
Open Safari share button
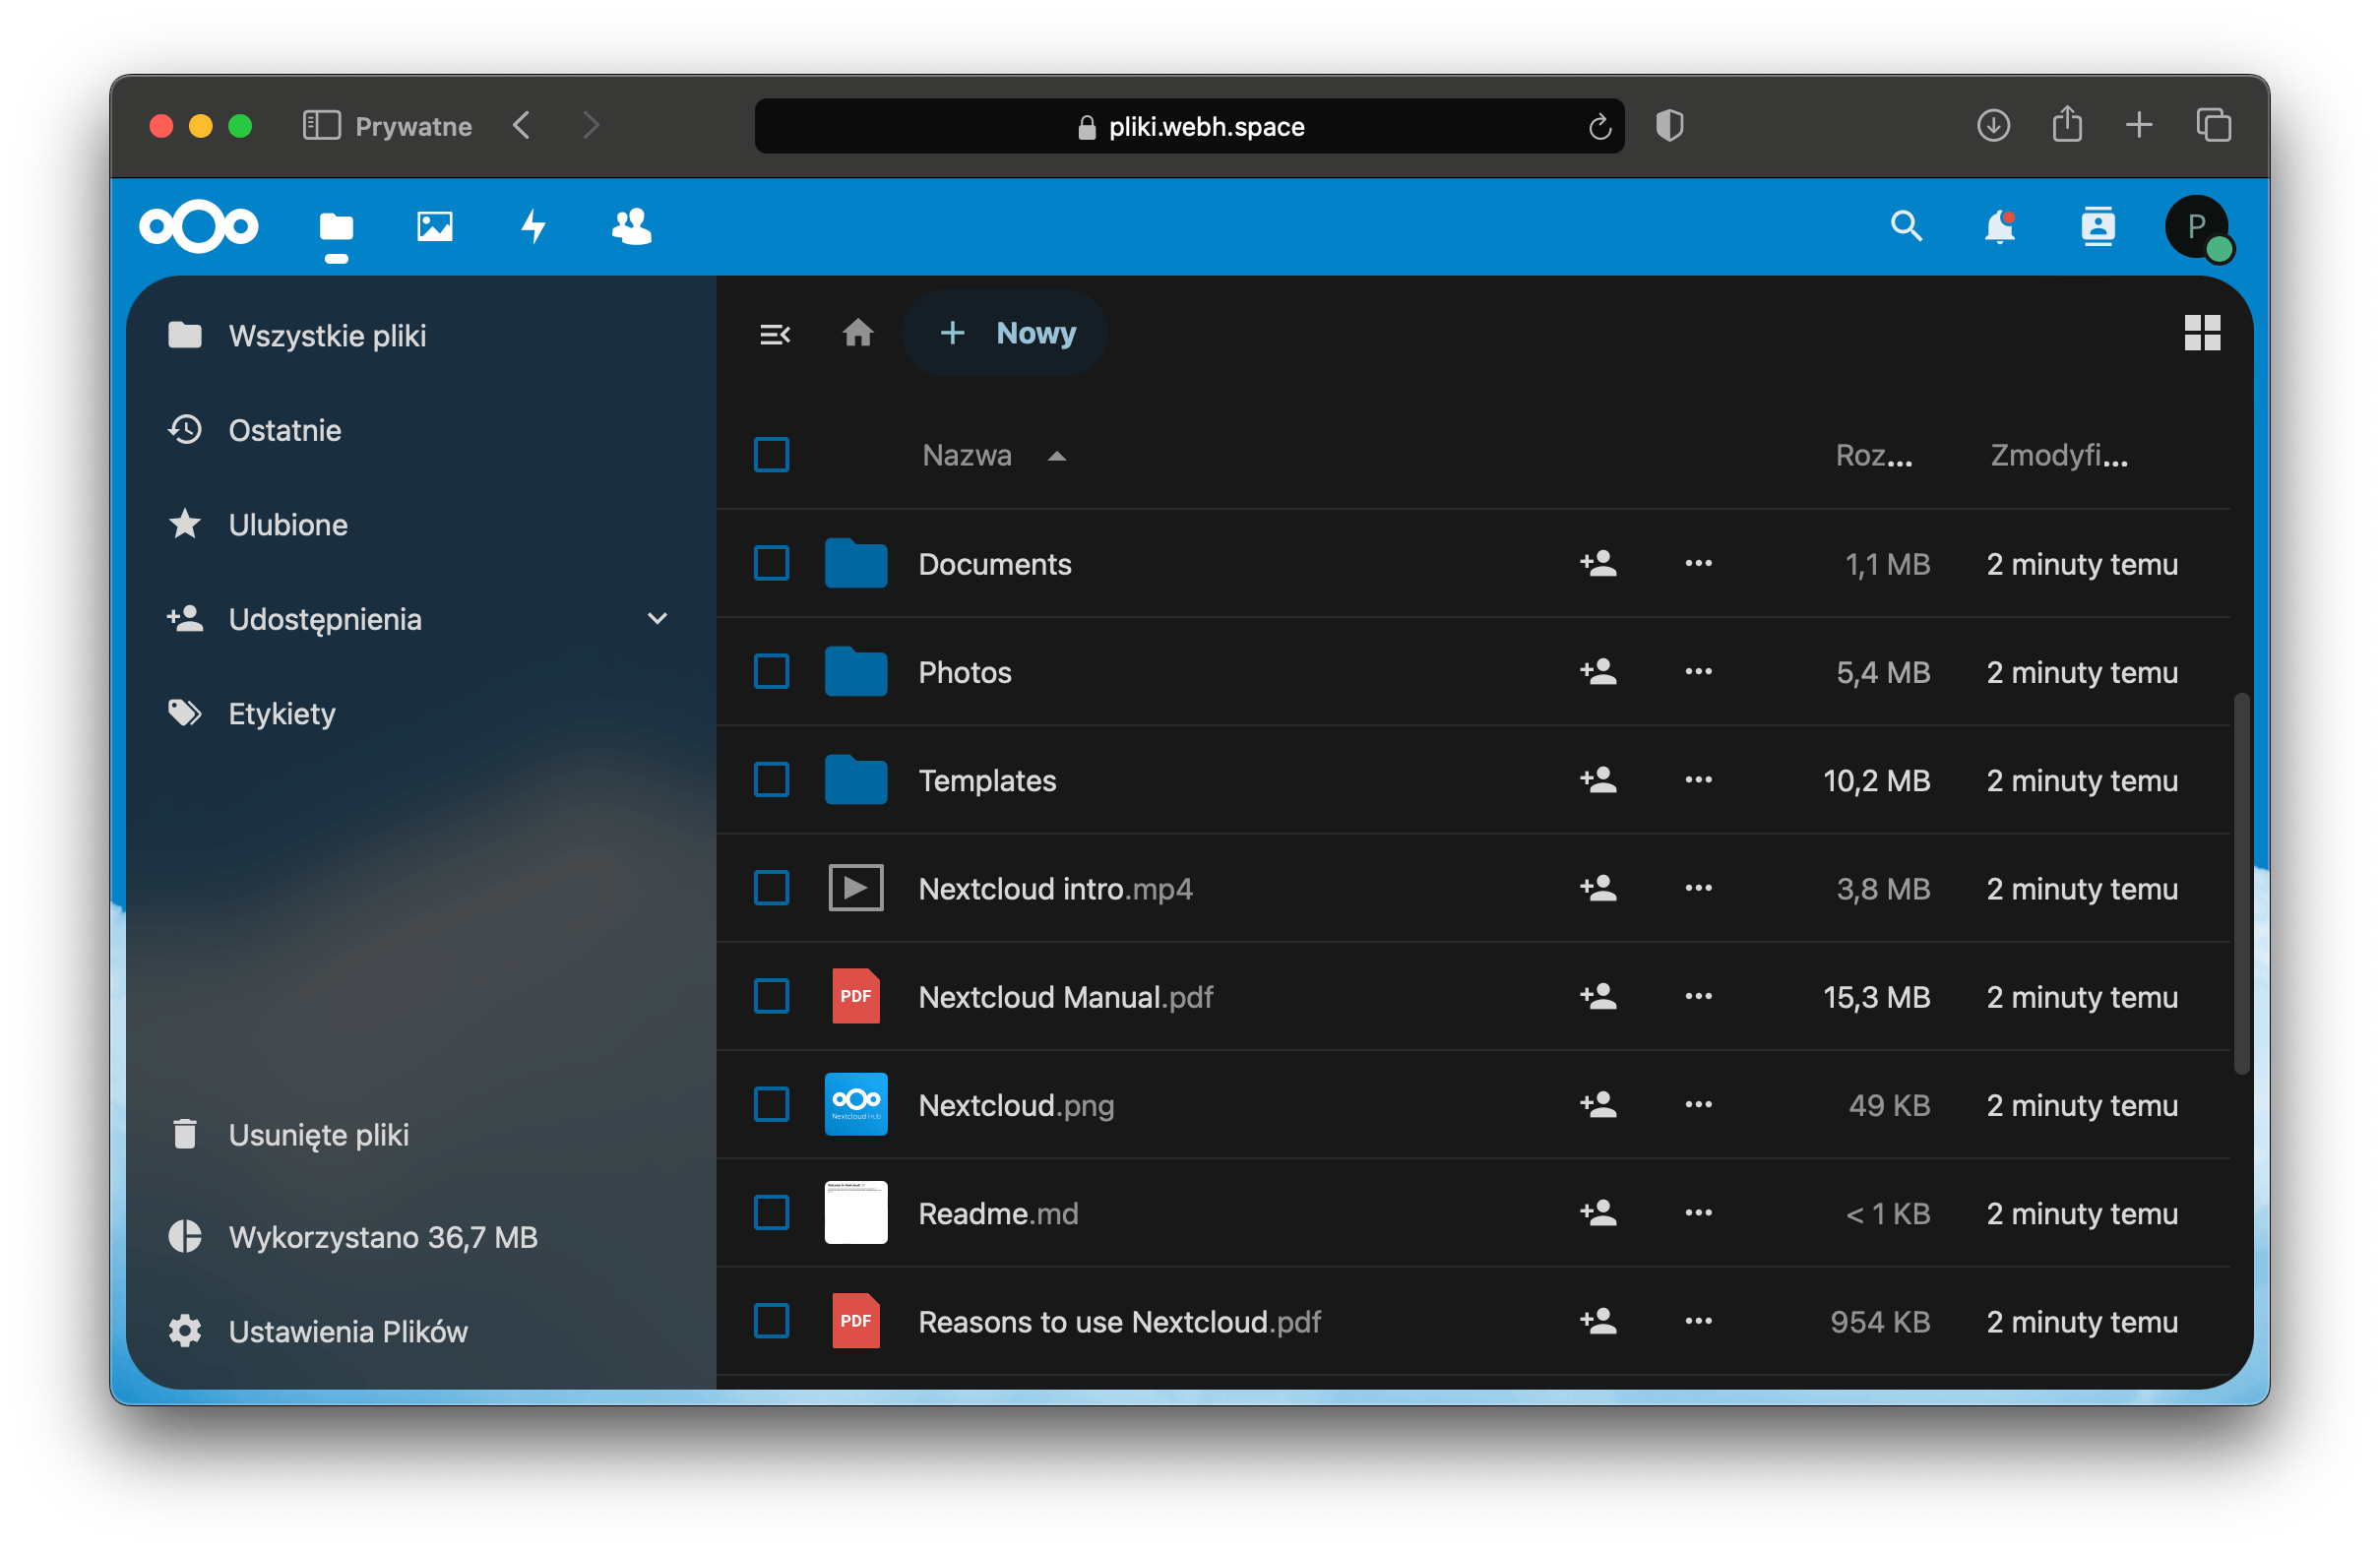coord(2067,125)
